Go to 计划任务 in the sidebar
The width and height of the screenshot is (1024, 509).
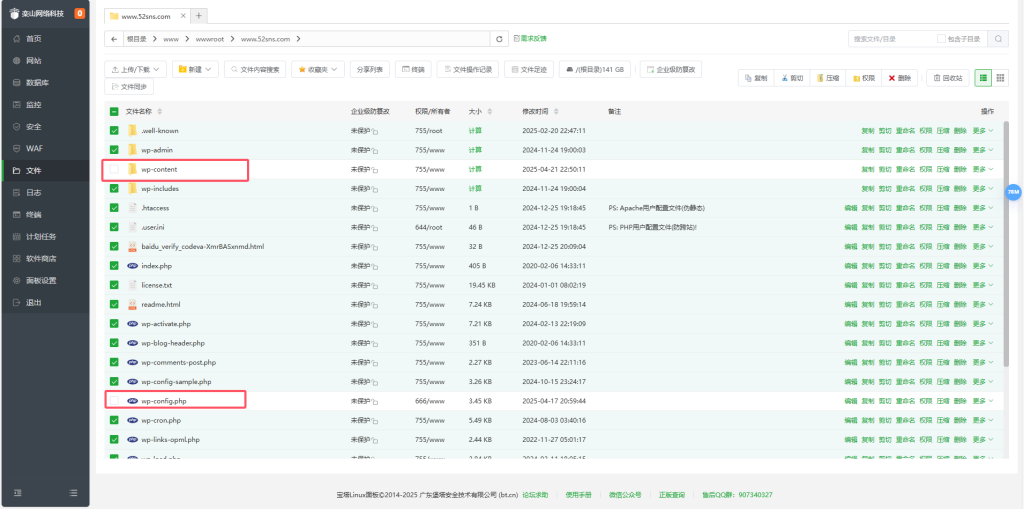pyautogui.click(x=41, y=236)
